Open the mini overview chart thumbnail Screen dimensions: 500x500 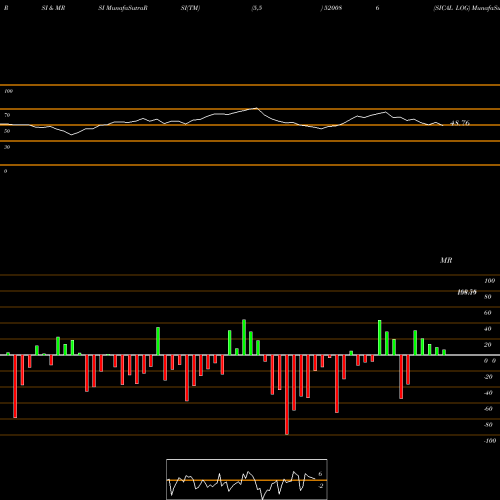[247, 479]
